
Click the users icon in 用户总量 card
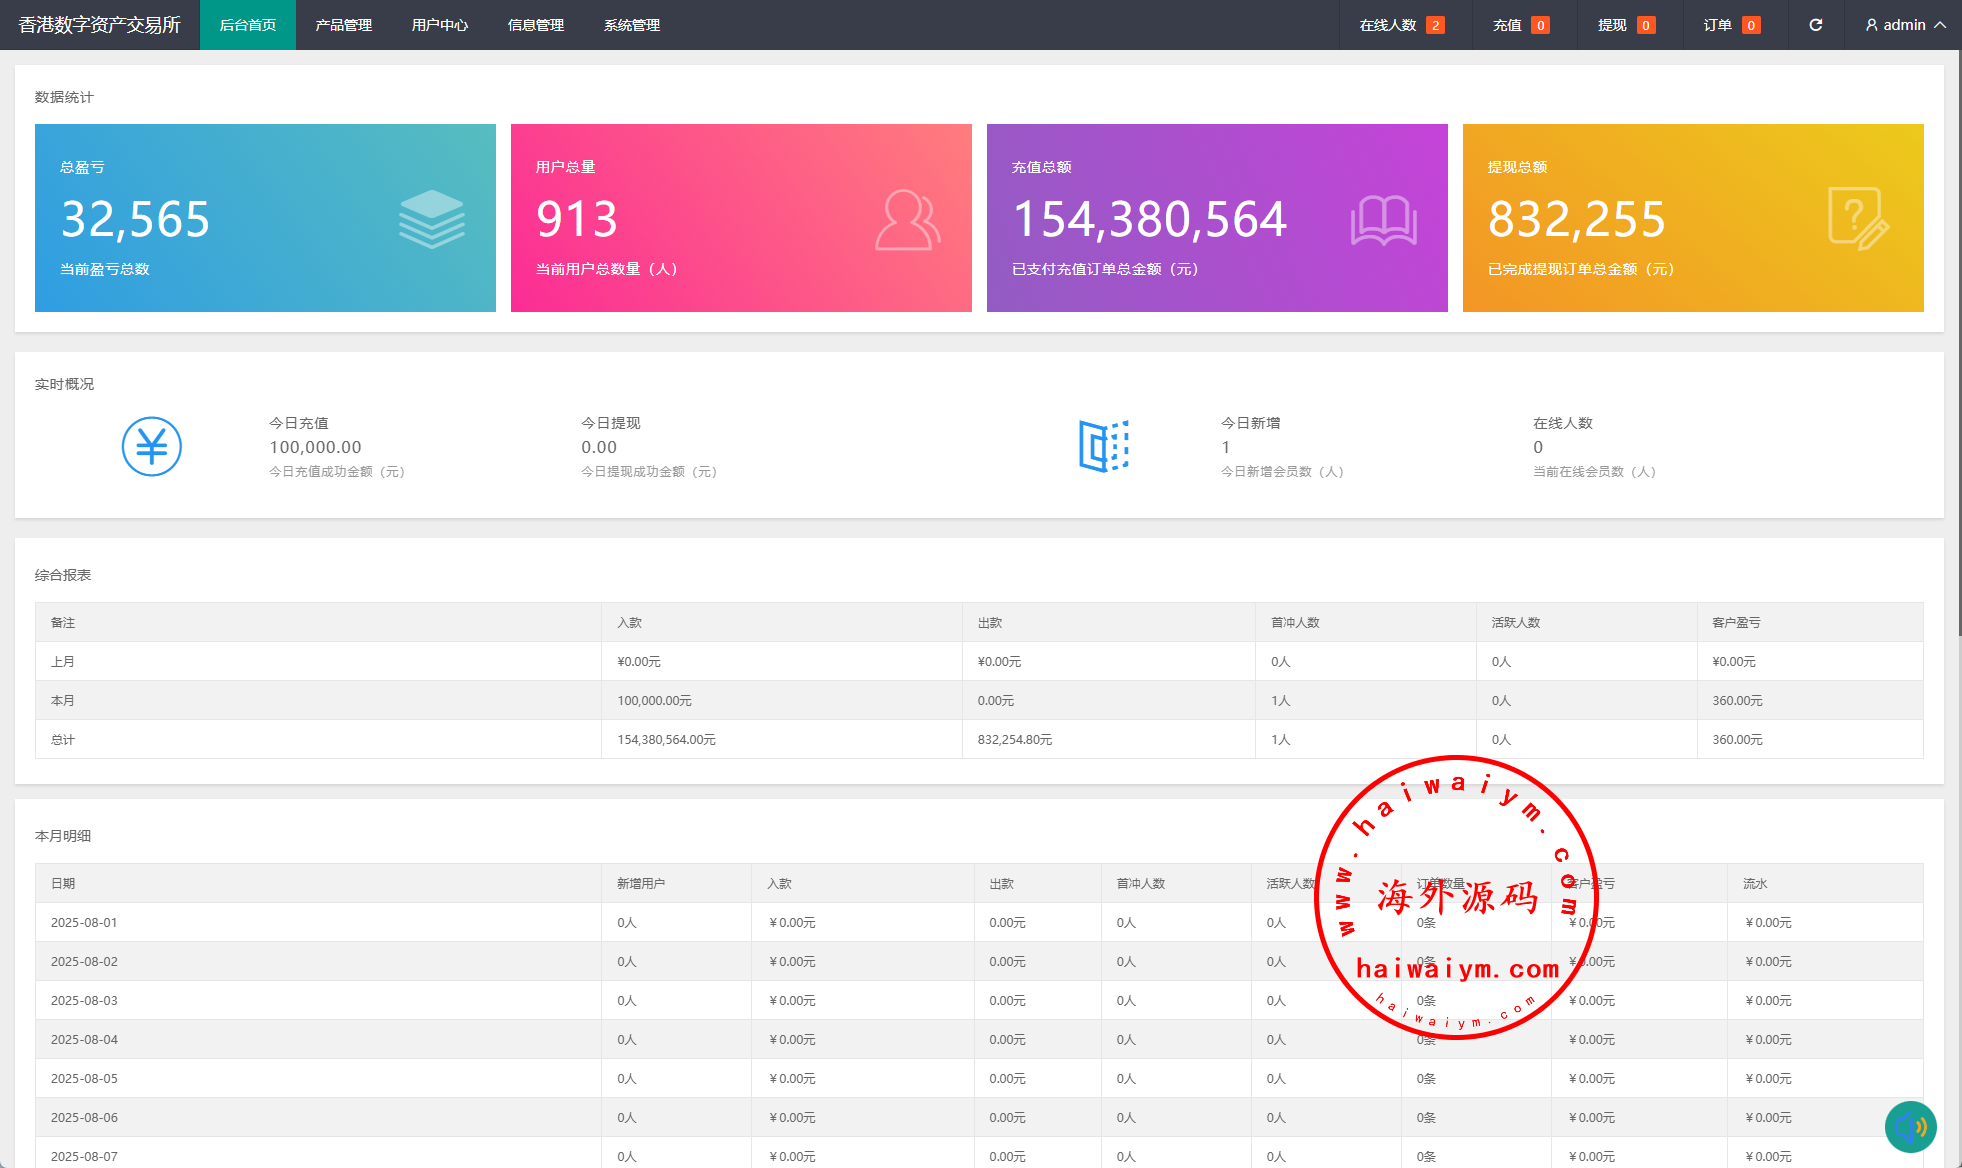point(907,220)
